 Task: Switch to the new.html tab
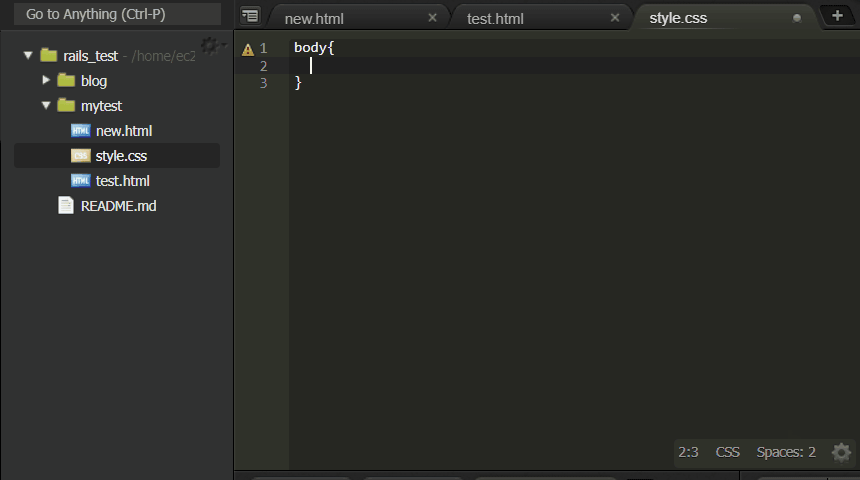pyautogui.click(x=314, y=19)
